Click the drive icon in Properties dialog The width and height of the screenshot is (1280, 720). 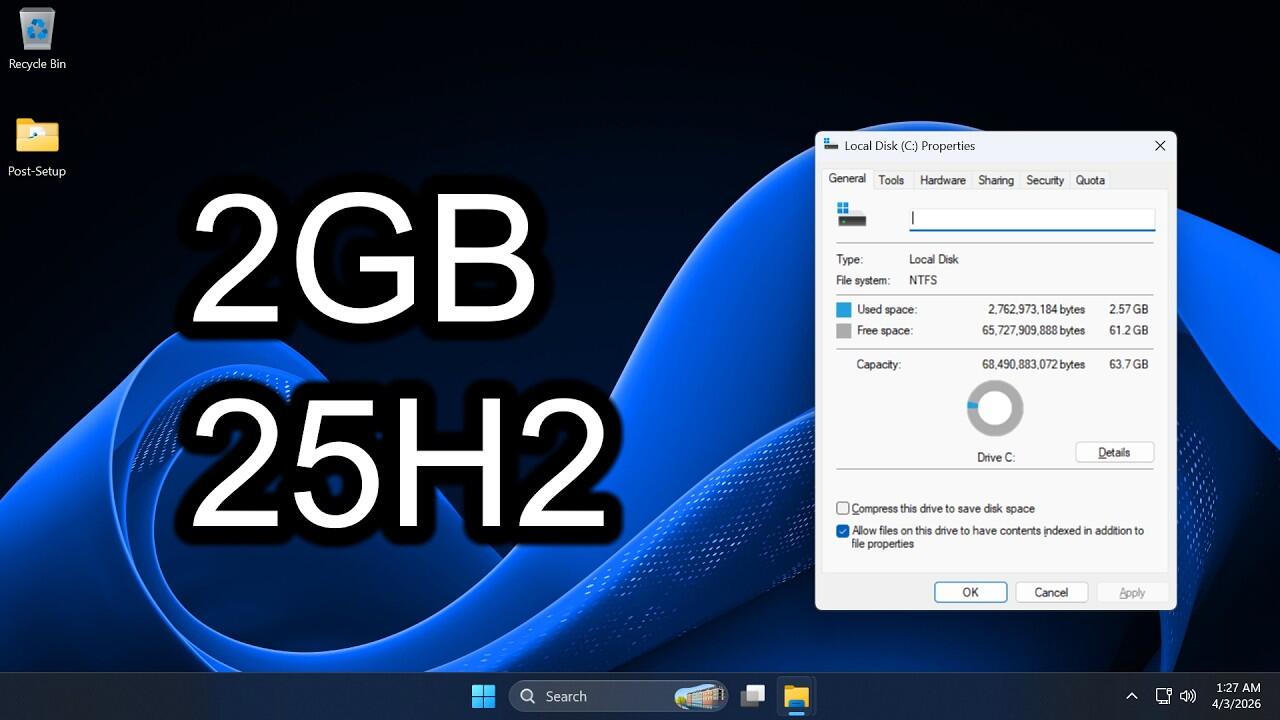point(851,215)
